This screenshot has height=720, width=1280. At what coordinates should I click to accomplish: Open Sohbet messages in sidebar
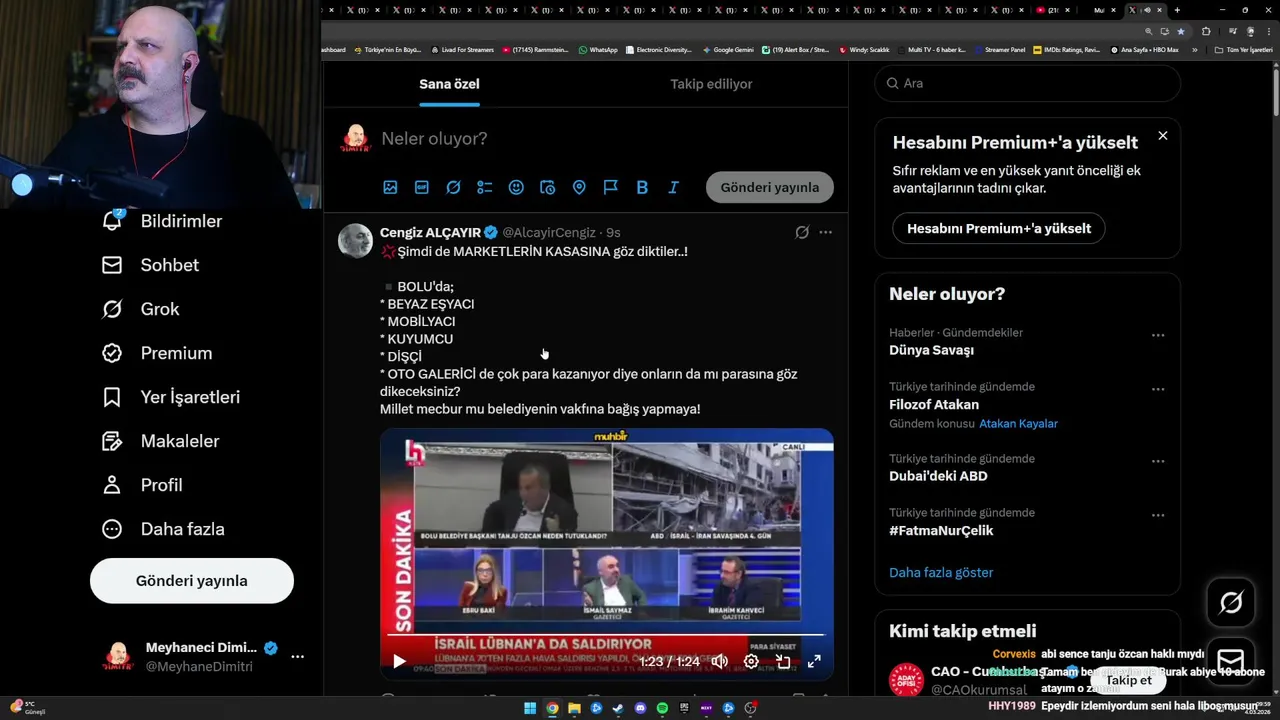click(x=150, y=265)
